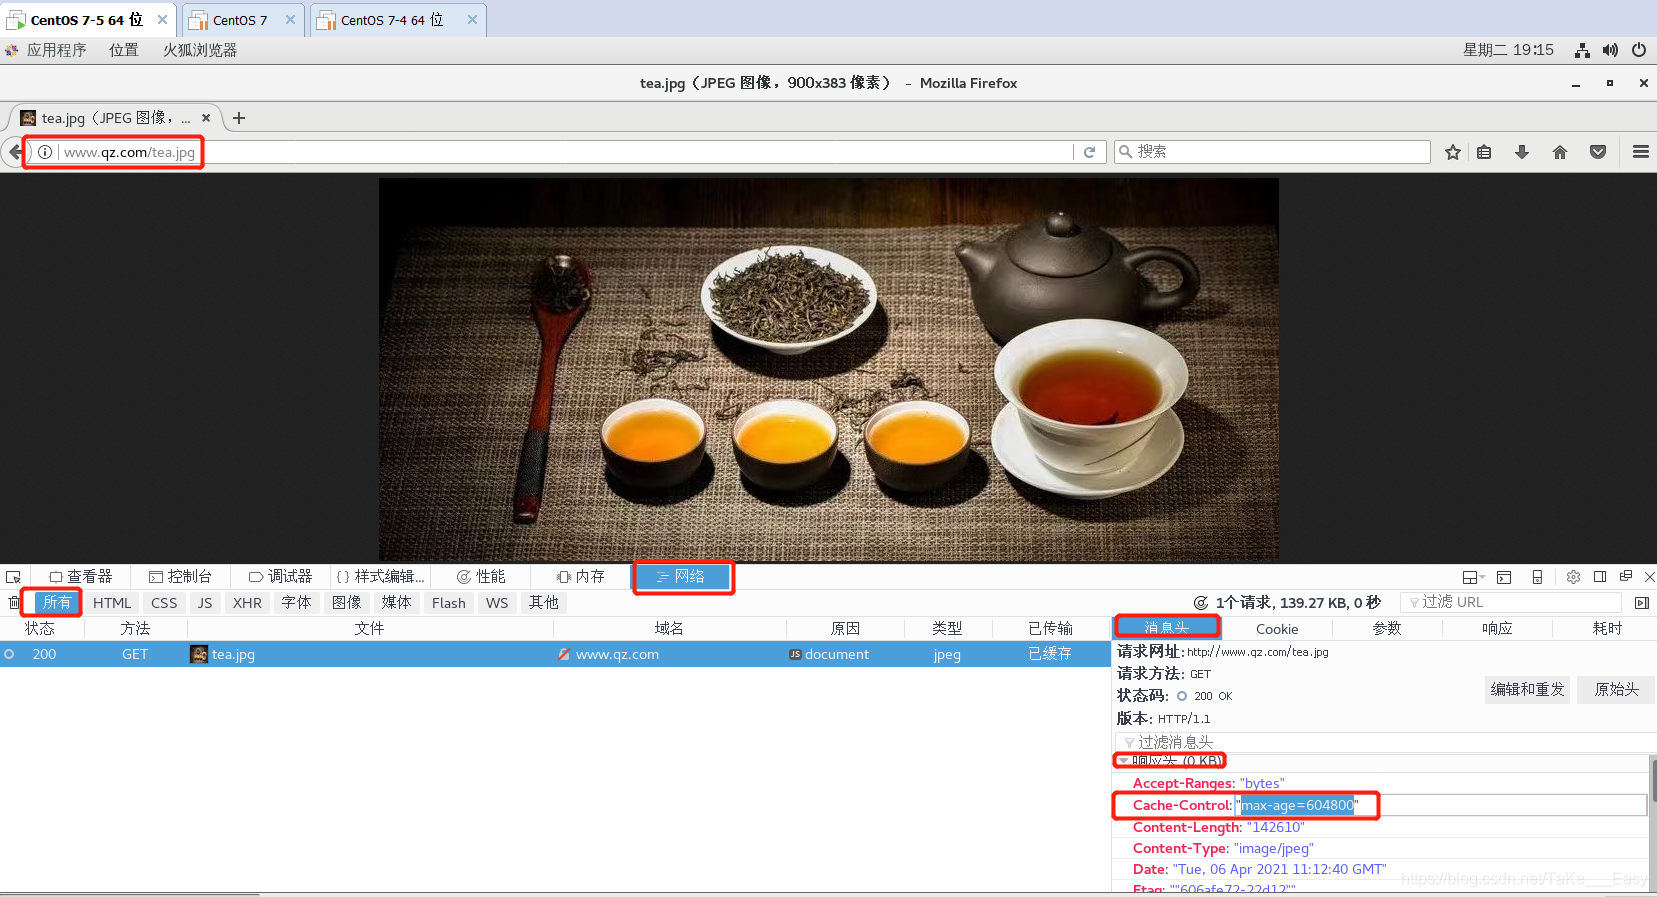Screen dimensions: 1657x897
Task: Bookmark this page with the star icon
Action: pyautogui.click(x=1453, y=152)
